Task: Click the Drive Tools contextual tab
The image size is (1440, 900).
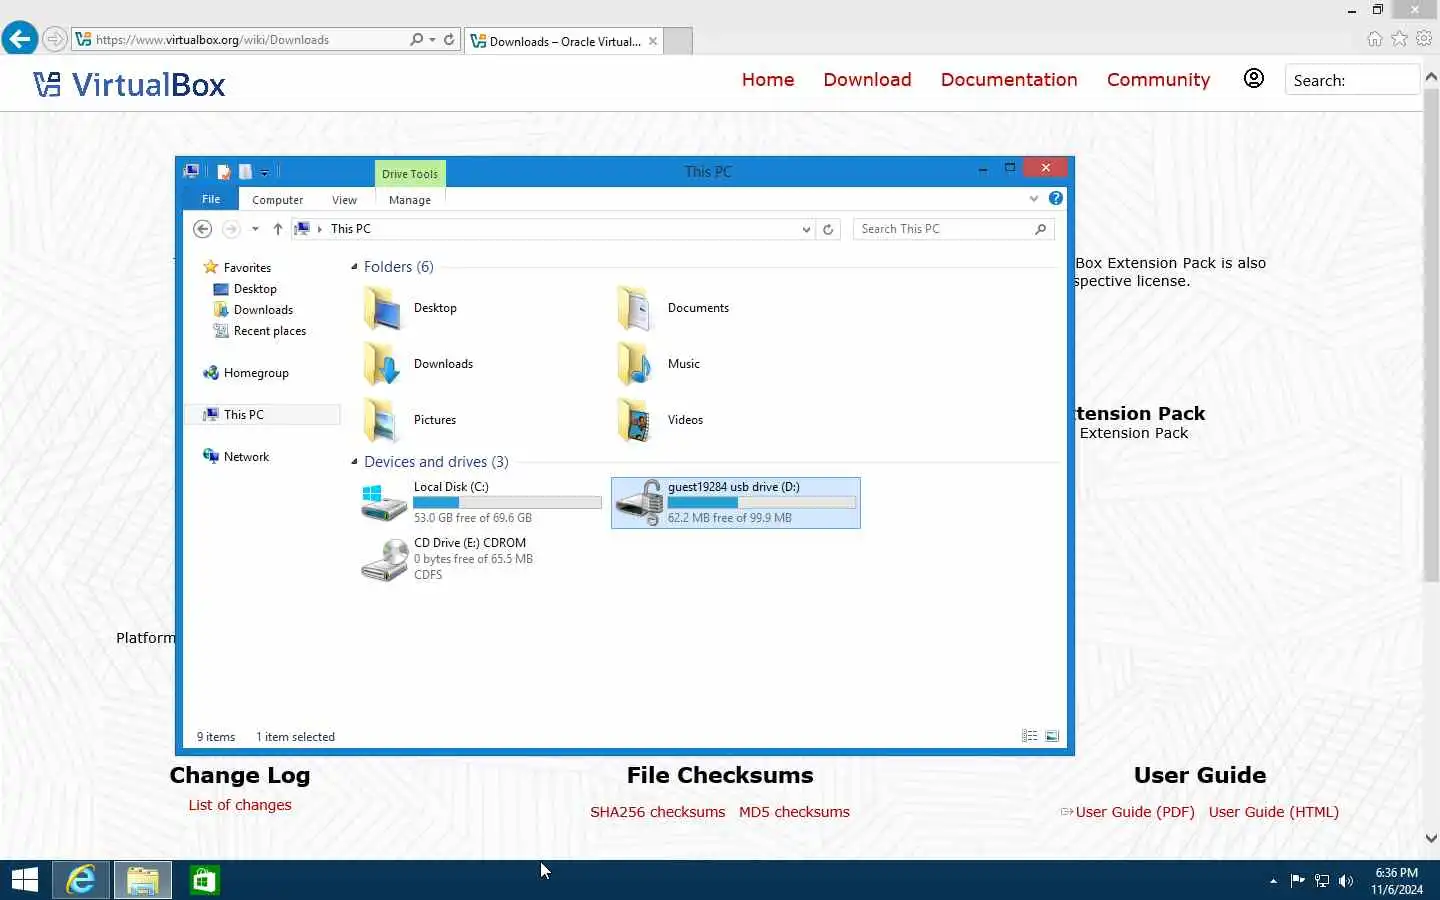Action: (410, 173)
